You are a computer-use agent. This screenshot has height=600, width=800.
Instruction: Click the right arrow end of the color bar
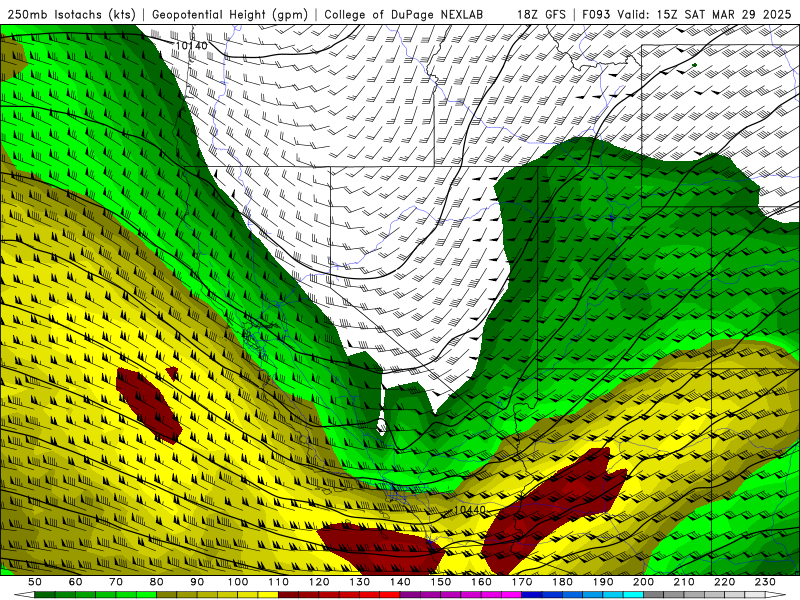click(776, 595)
